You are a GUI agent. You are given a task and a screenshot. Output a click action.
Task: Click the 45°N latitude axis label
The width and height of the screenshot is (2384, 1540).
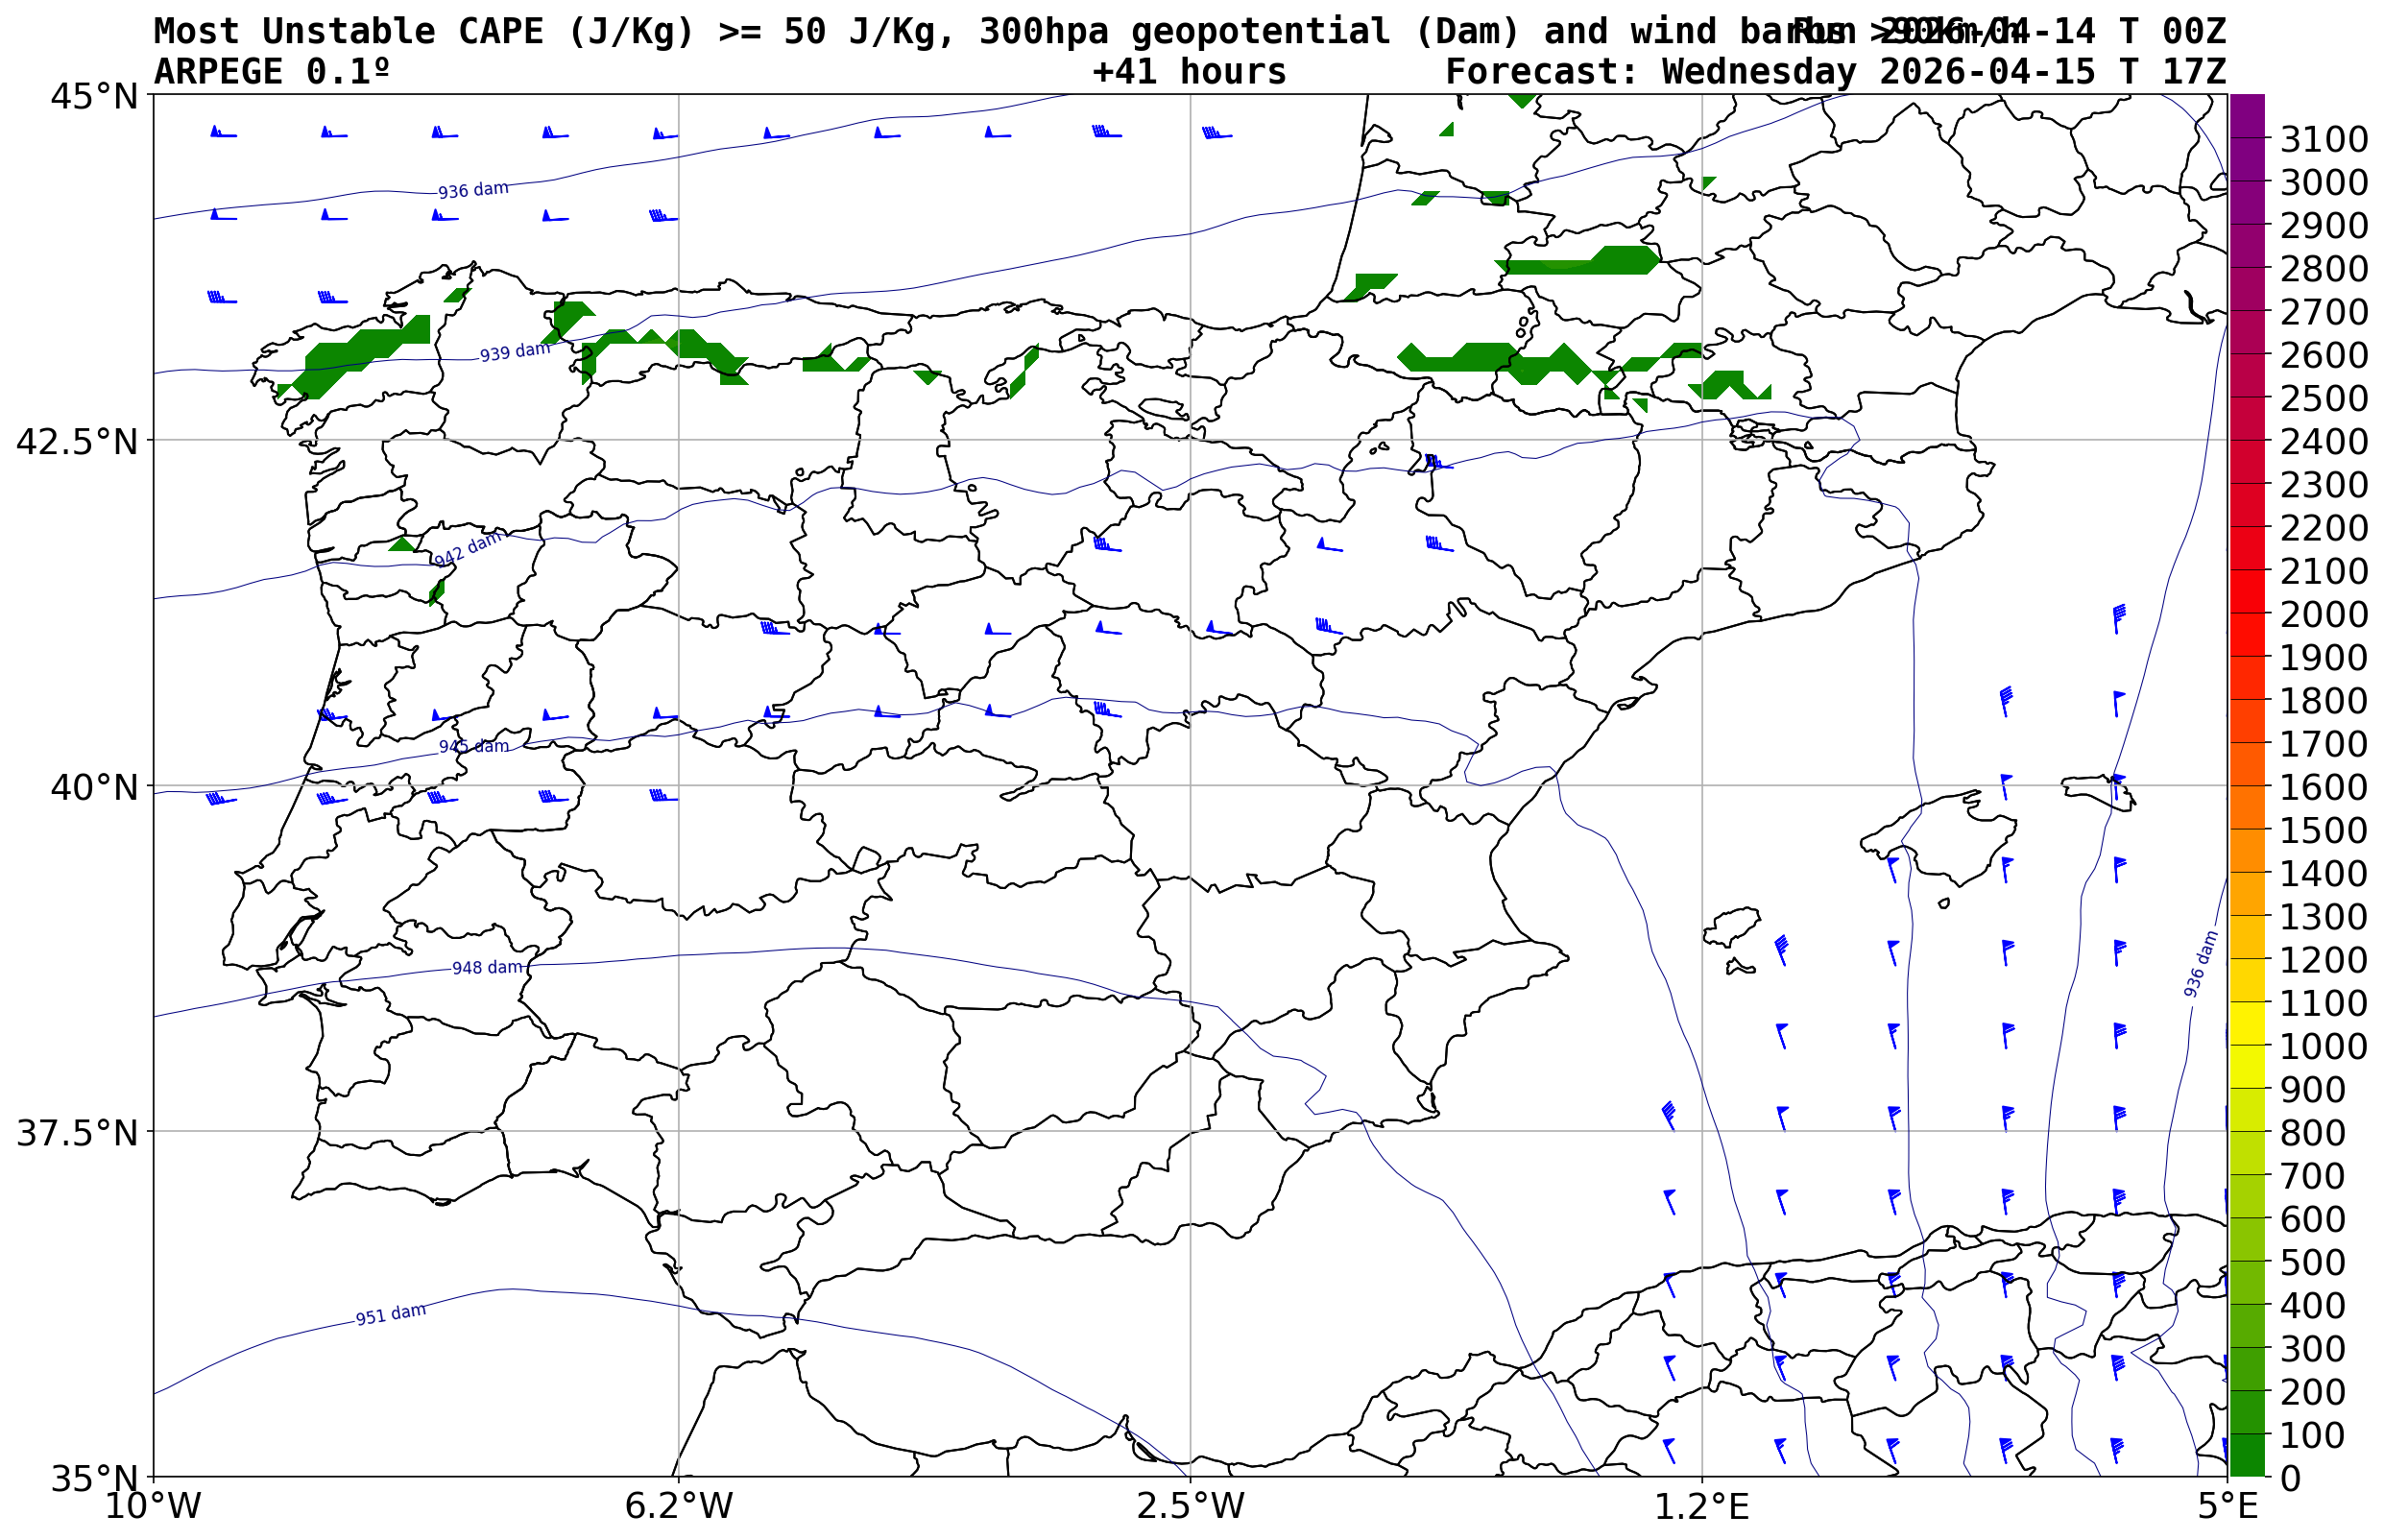94,97
